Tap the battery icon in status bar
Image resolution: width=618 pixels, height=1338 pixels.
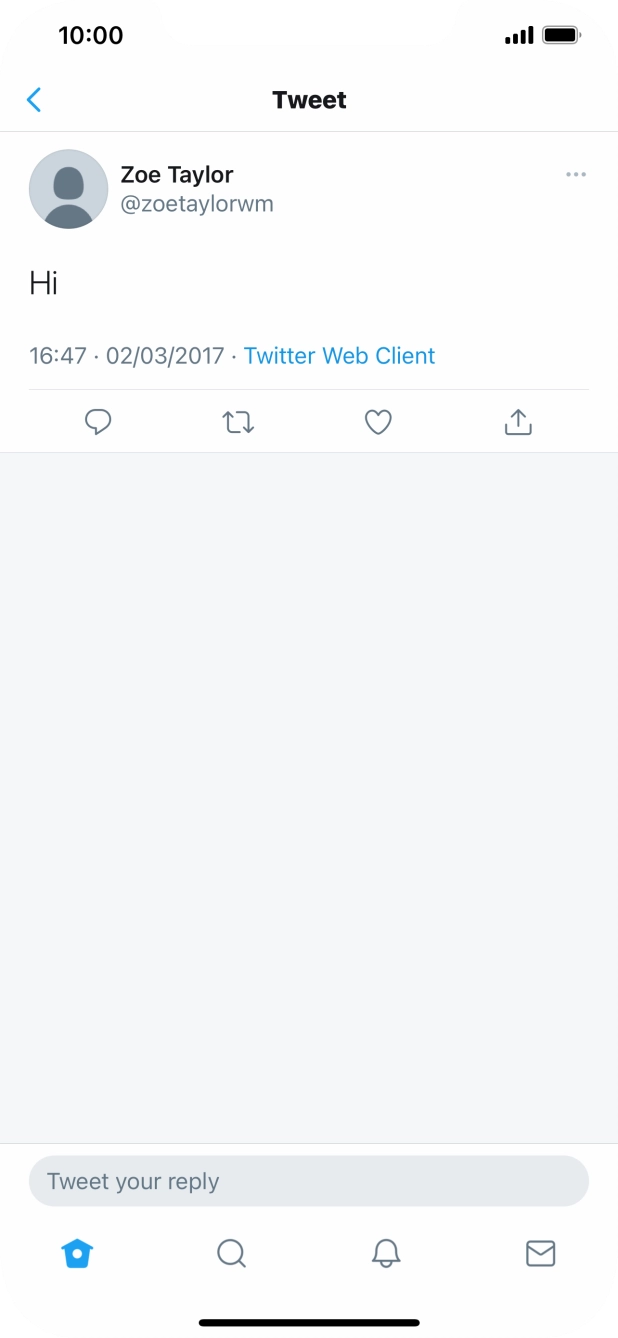click(561, 36)
